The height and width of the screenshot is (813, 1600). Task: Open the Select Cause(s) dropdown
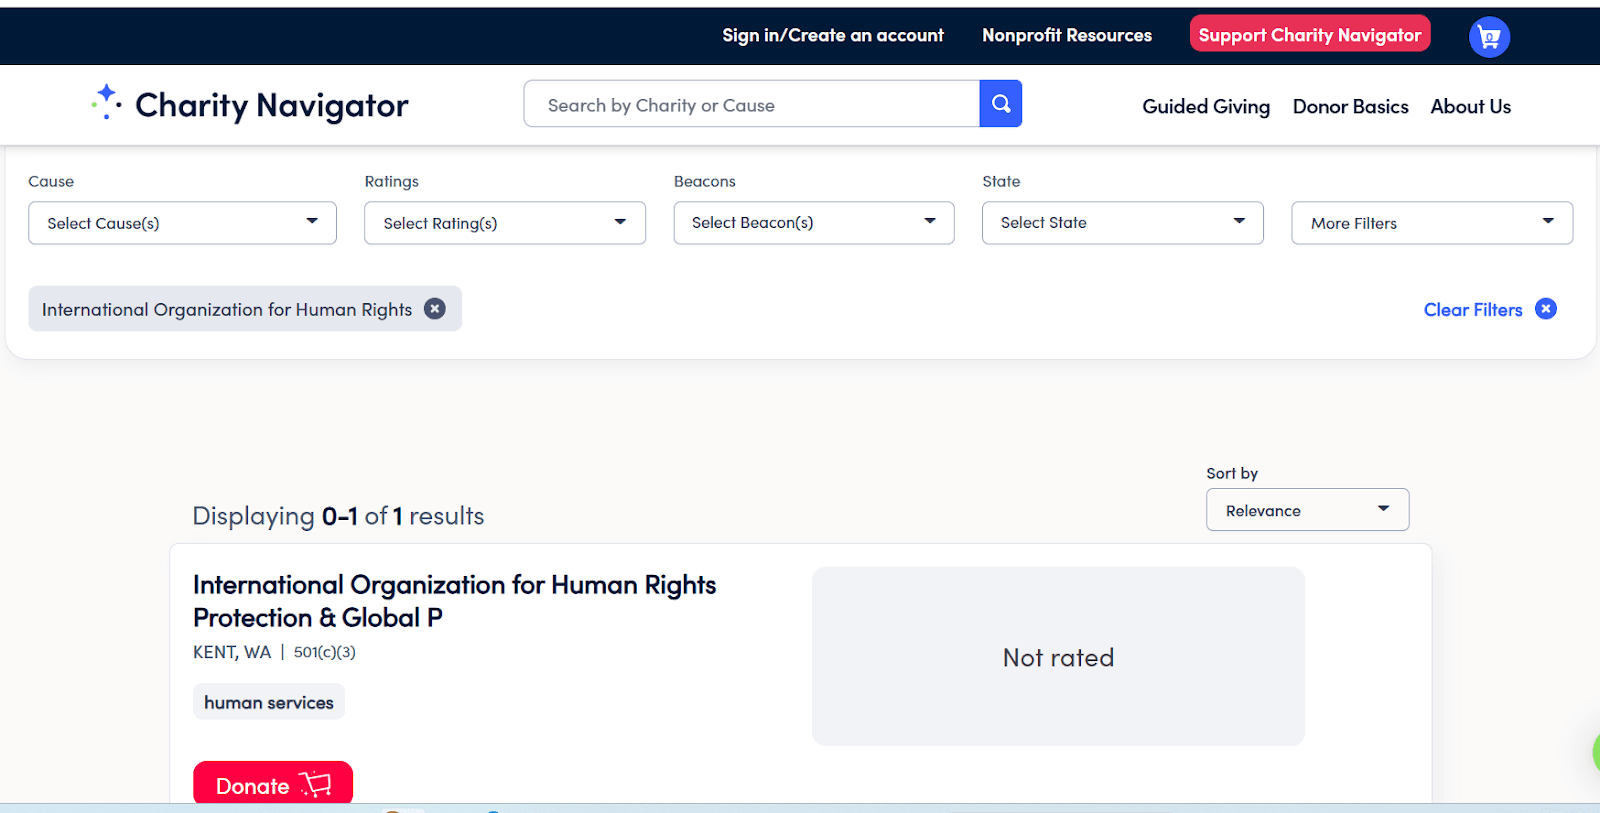182,222
